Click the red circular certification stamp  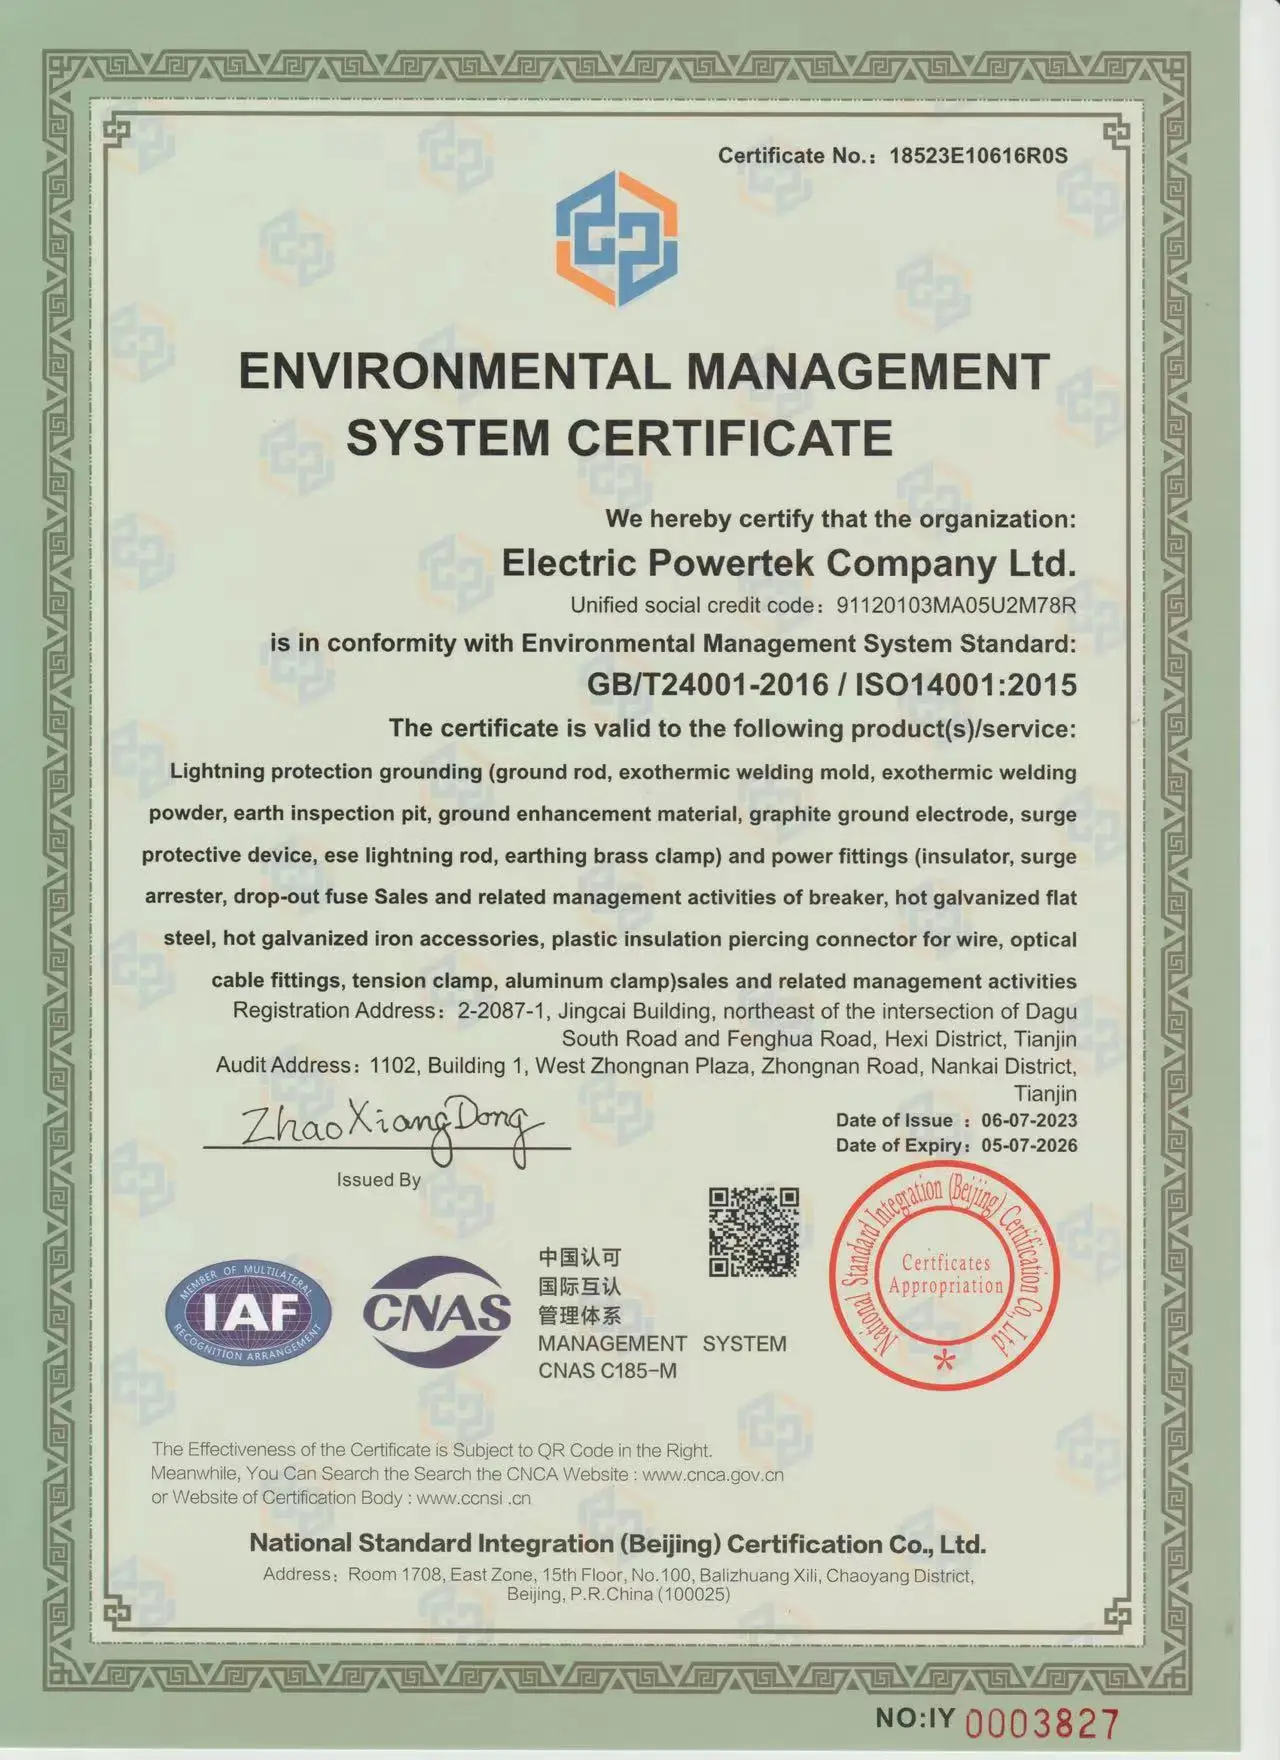pyautogui.click(x=945, y=1276)
